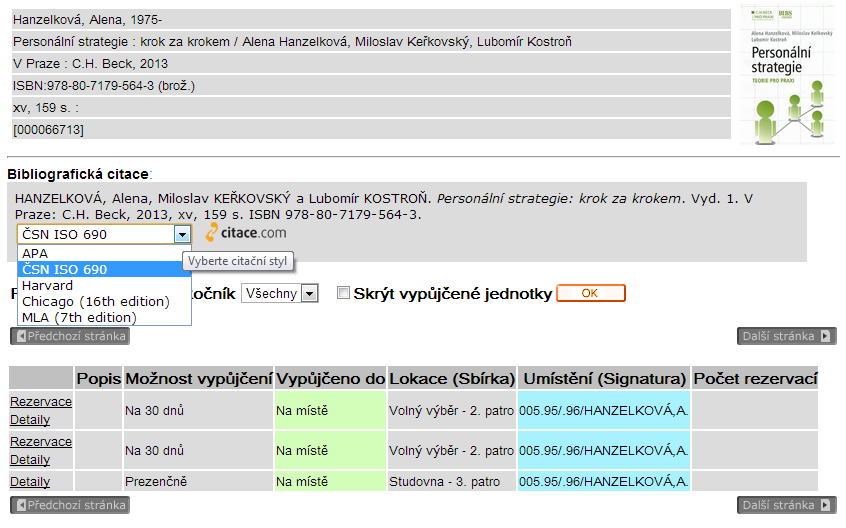The height and width of the screenshot is (528, 846).
Task: Click the Možnost vypůjčení column header
Action: [199, 379]
